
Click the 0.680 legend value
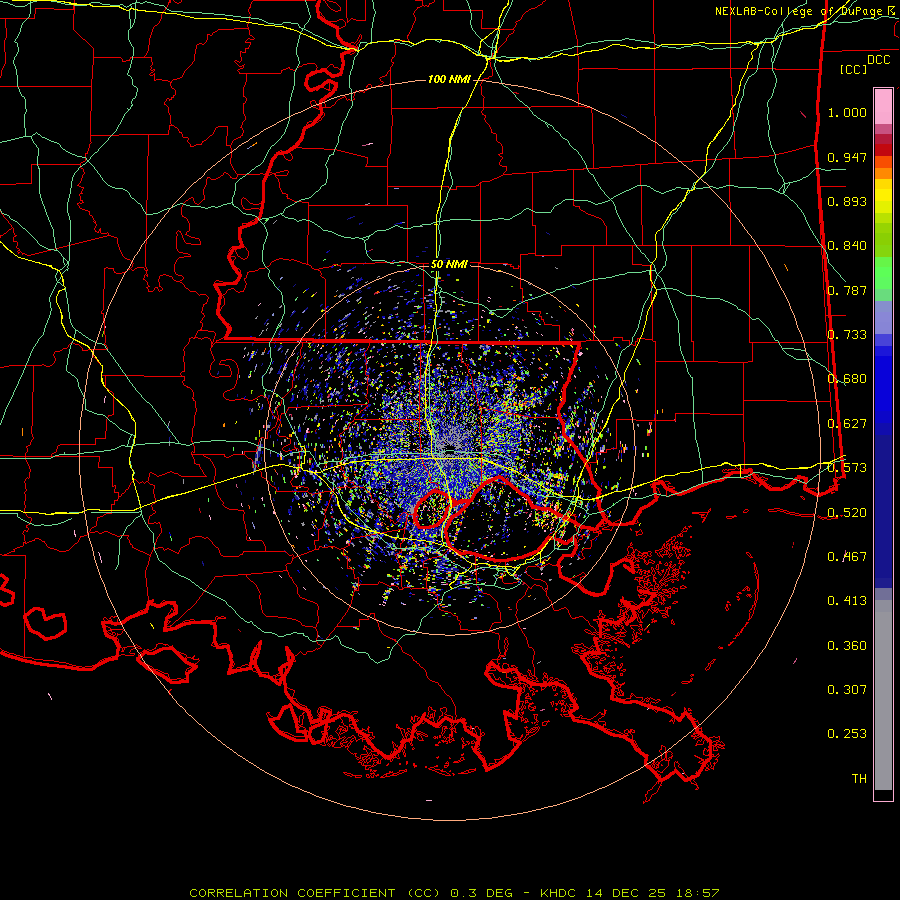847,379
